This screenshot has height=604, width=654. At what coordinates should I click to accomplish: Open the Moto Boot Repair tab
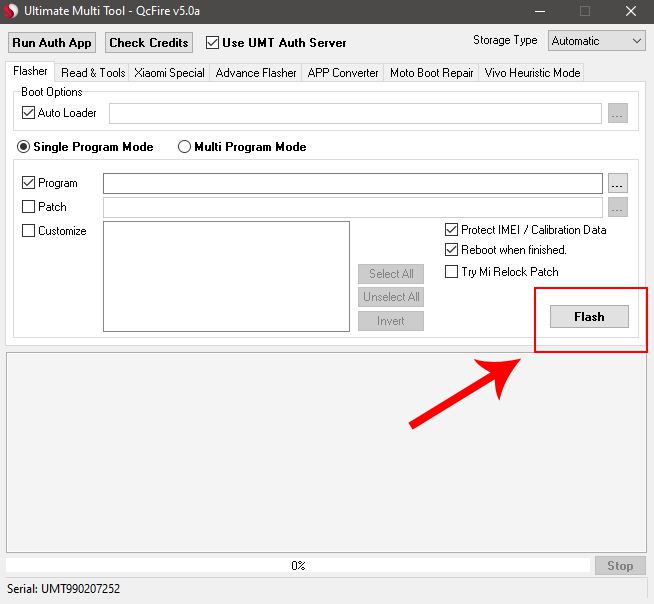coord(432,73)
